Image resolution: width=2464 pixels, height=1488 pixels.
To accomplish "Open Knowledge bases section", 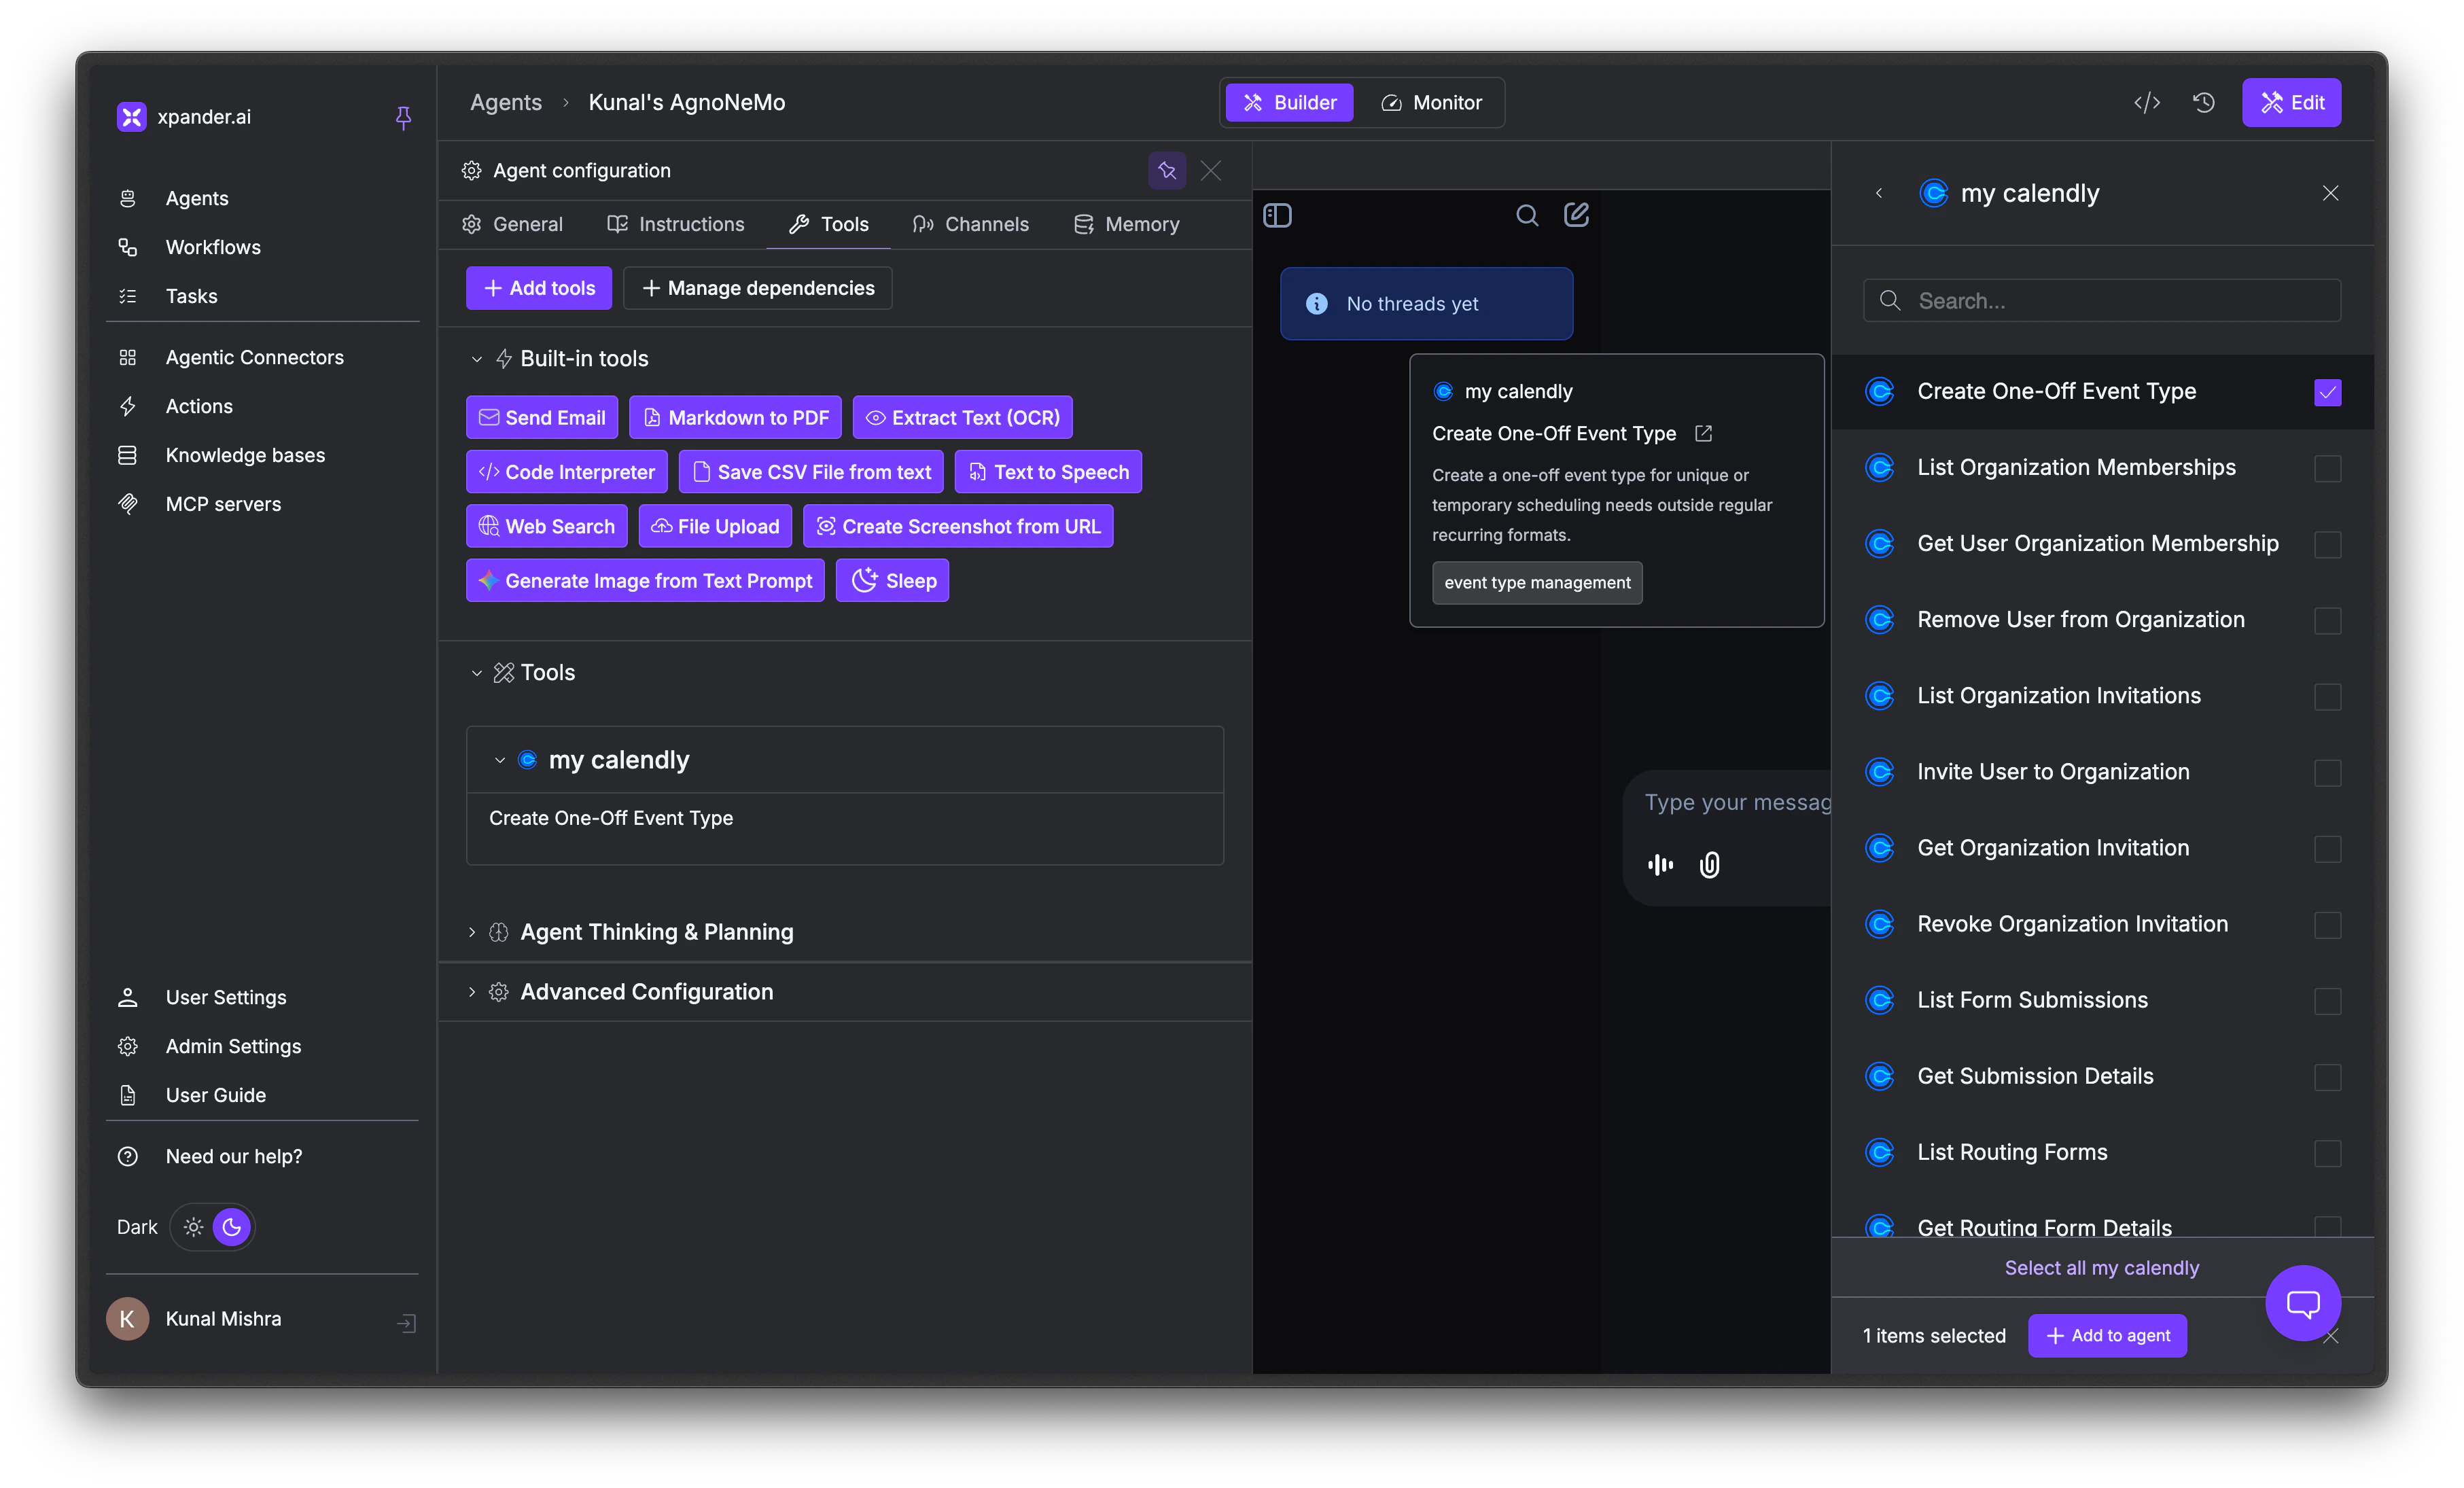I will tap(244, 454).
